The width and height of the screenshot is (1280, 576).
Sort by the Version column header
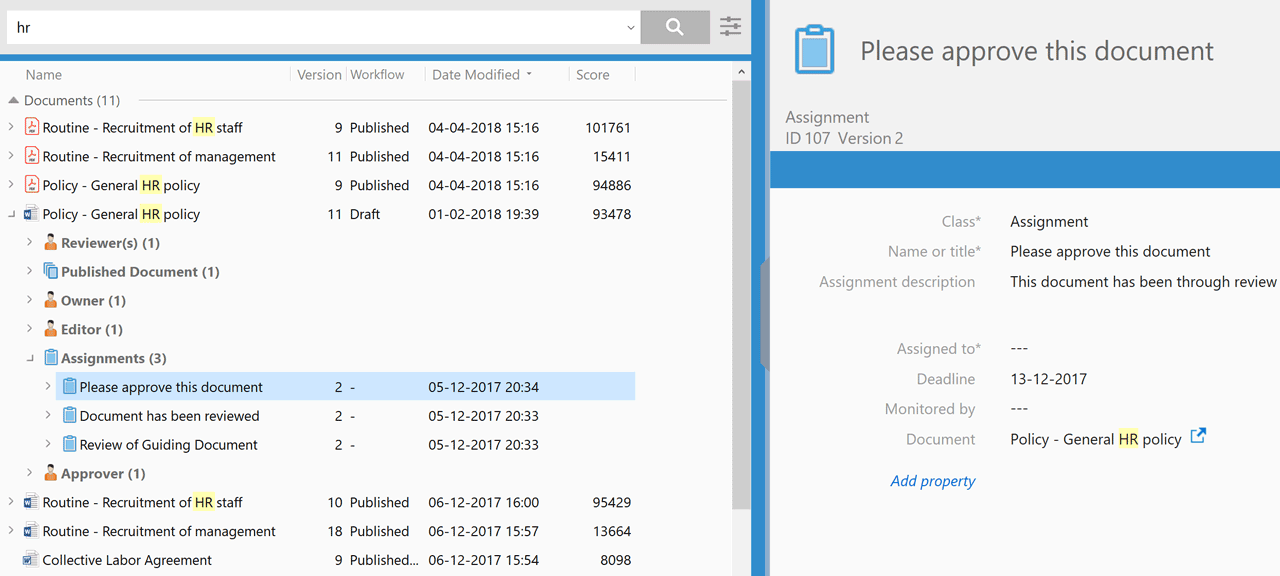pyautogui.click(x=319, y=75)
